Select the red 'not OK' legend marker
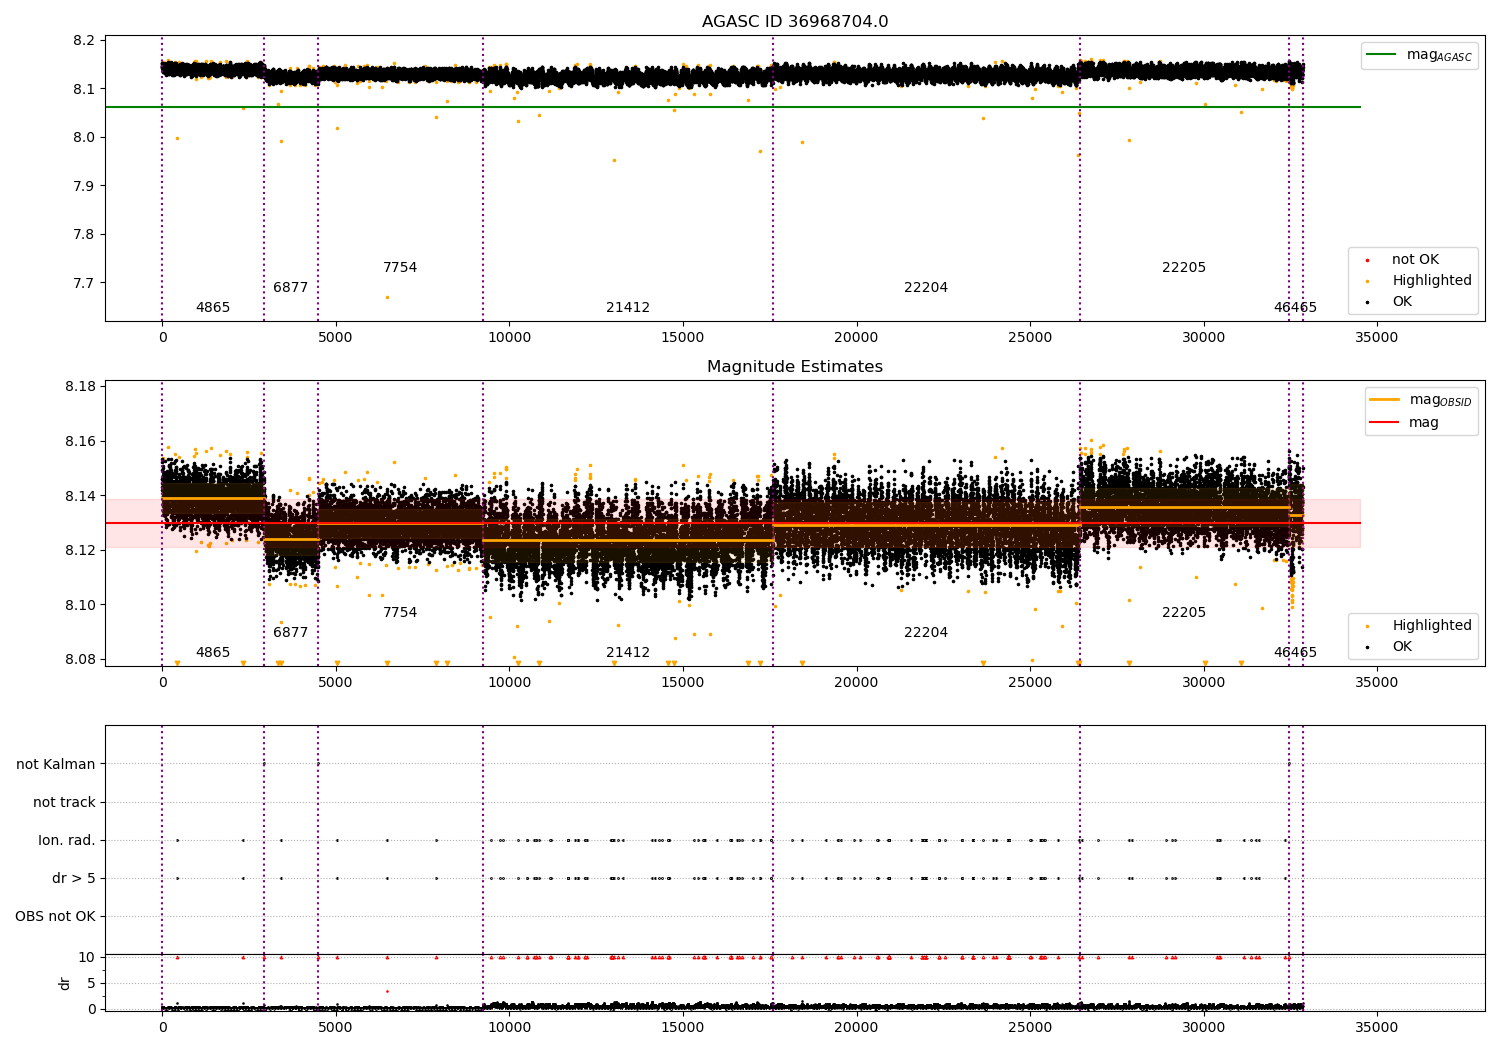 click(1367, 260)
